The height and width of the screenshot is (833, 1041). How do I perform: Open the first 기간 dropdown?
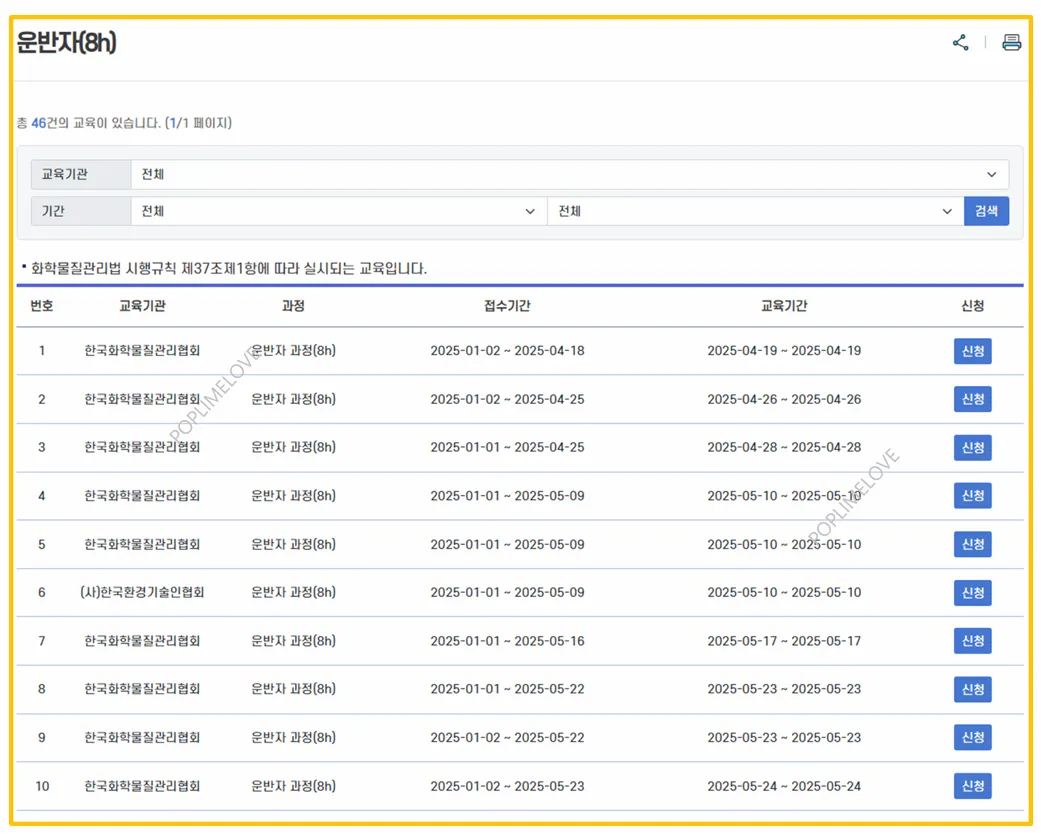point(339,212)
